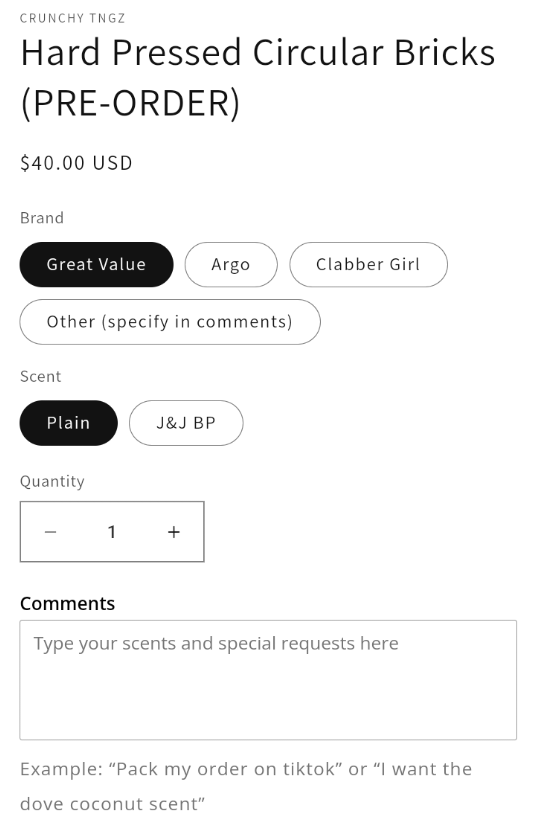The image size is (536, 822).
Task: Click the quantity number field
Action: 112,532
